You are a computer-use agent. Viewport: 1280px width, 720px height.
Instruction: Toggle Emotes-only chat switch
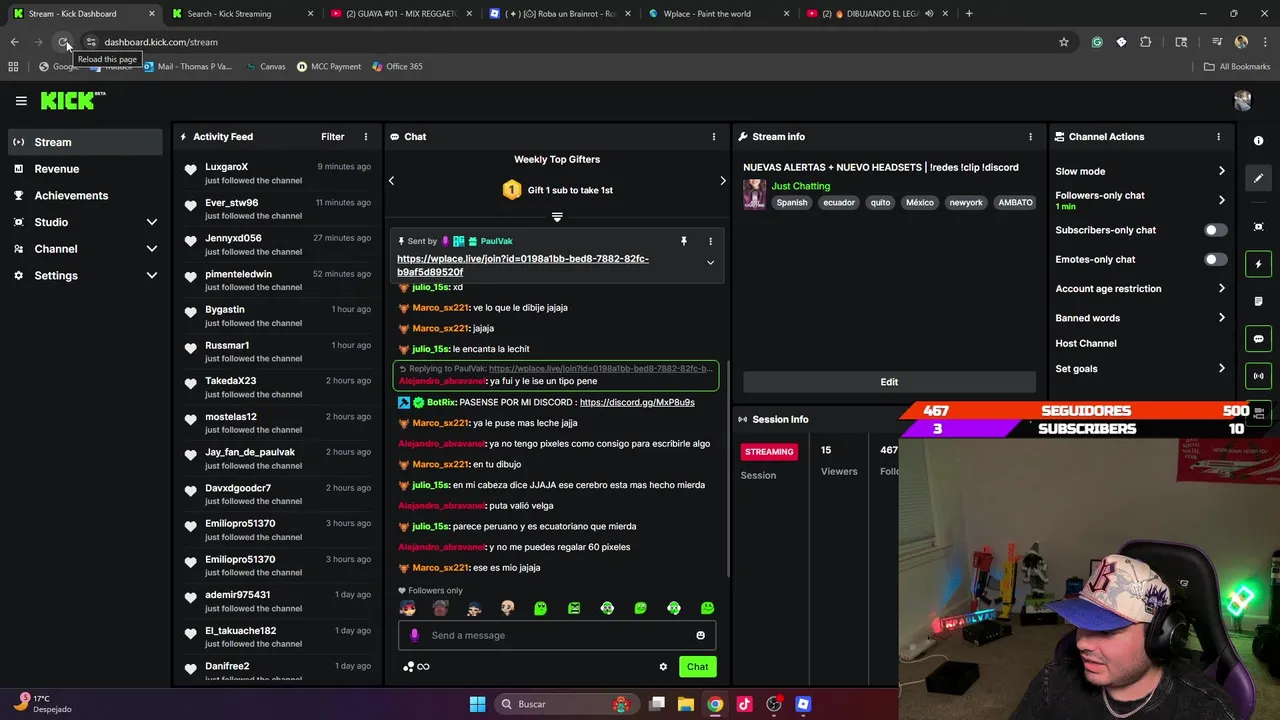coord(1215,260)
